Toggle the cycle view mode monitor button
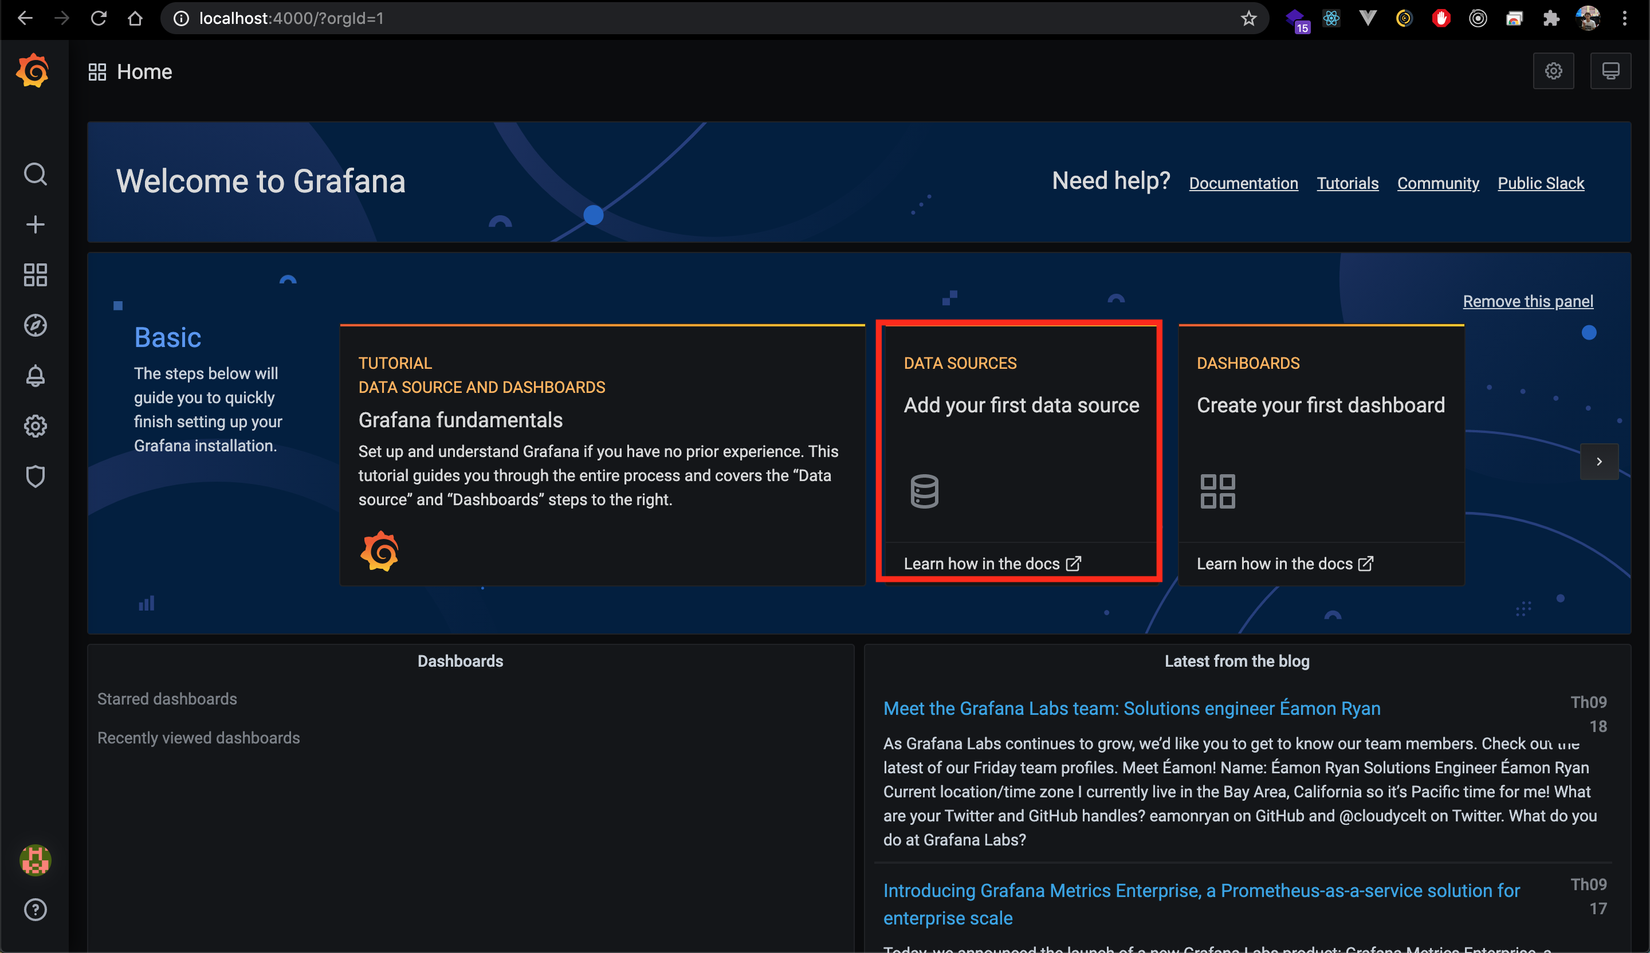 (x=1610, y=71)
